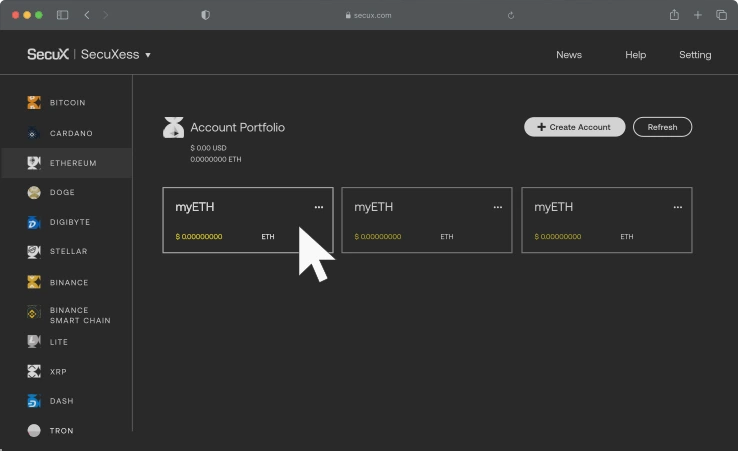Click the XRP coin icon
The image size is (738, 451).
34,371
